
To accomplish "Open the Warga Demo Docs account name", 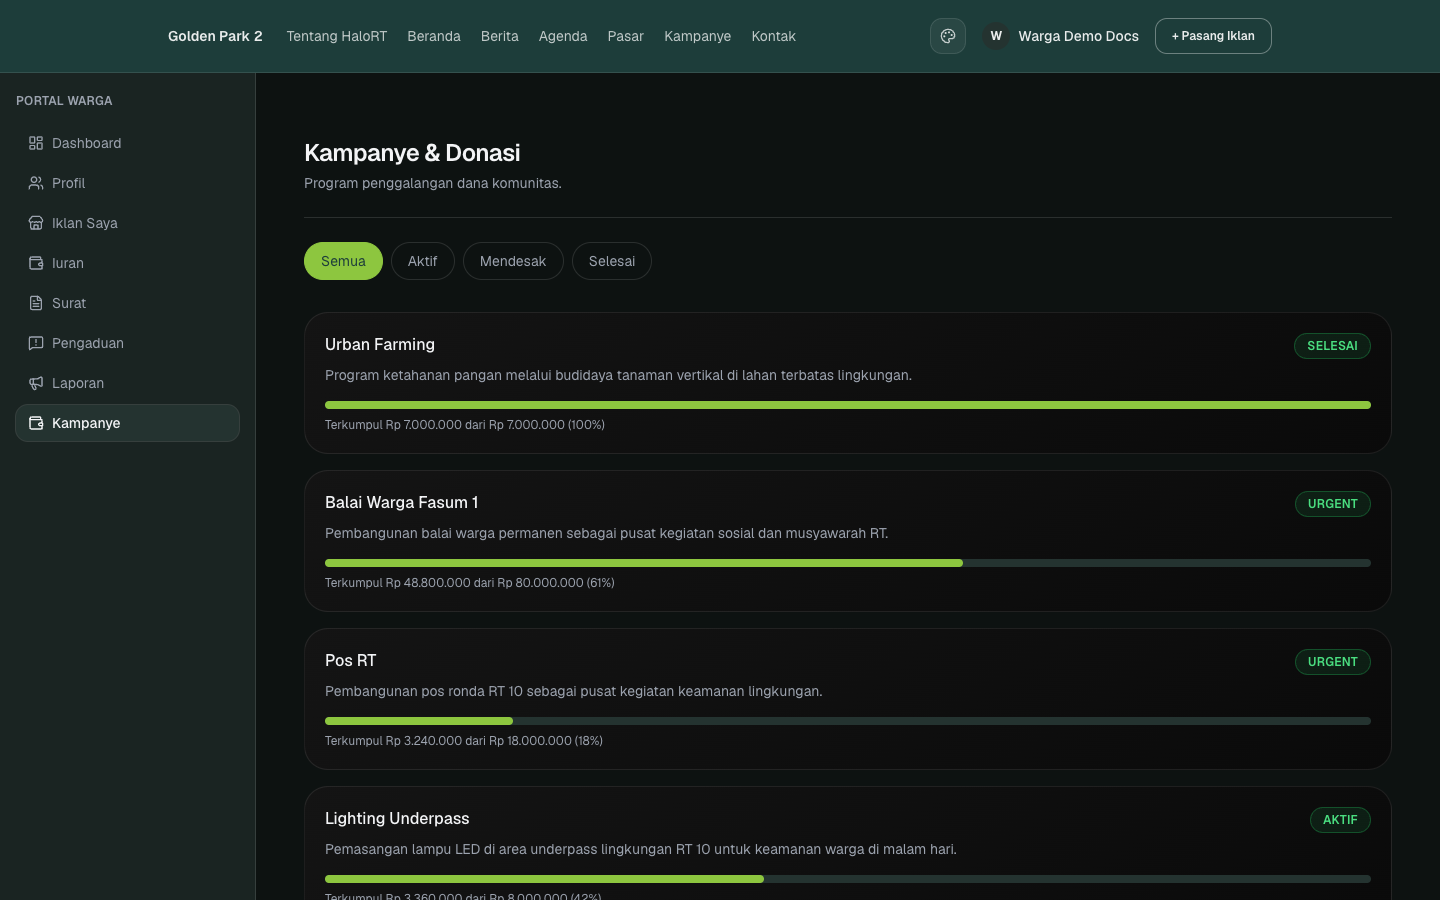I will pyautogui.click(x=1078, y=36).
